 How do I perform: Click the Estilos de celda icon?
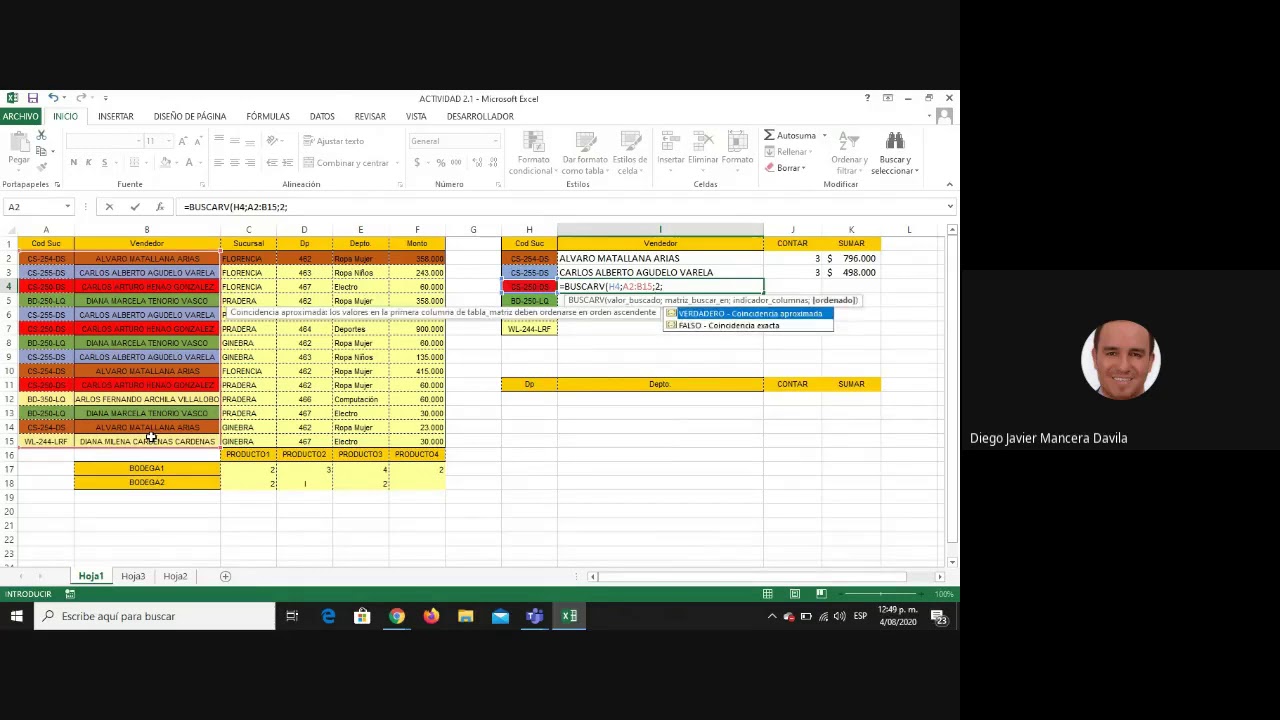[x=630, y=142]
